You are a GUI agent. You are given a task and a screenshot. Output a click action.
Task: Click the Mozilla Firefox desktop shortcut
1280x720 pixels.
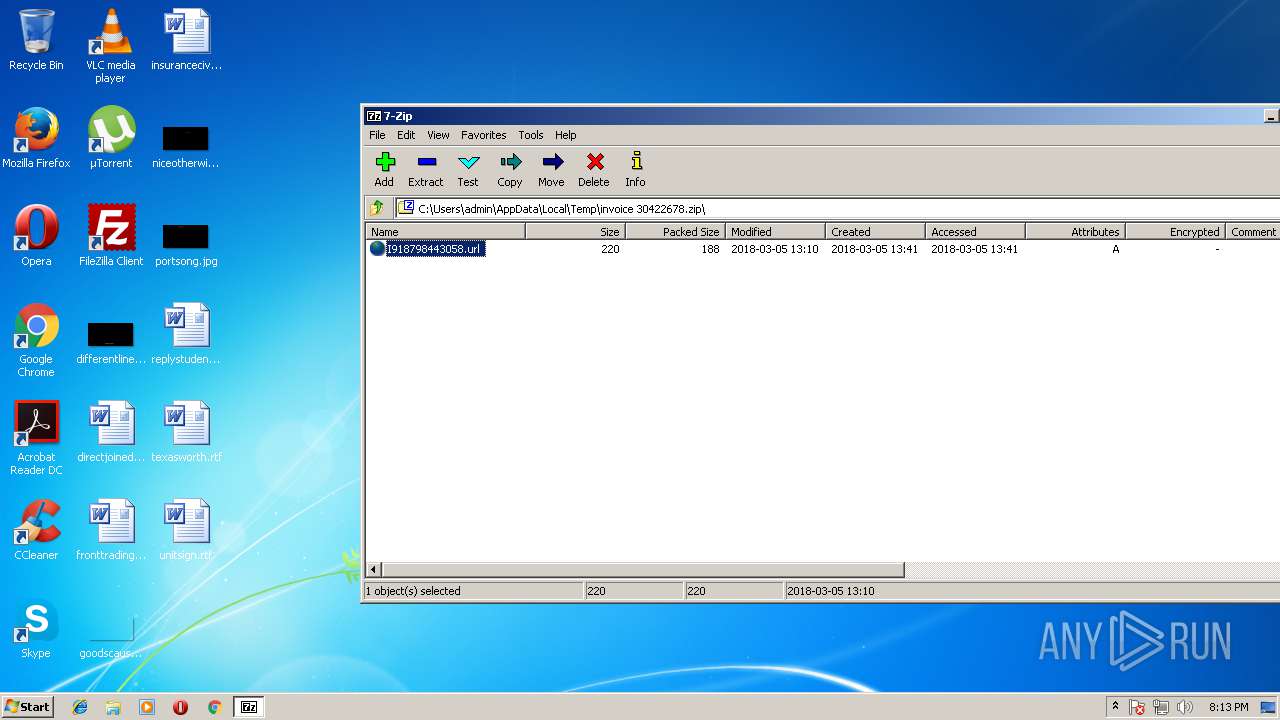coord(36,138)
